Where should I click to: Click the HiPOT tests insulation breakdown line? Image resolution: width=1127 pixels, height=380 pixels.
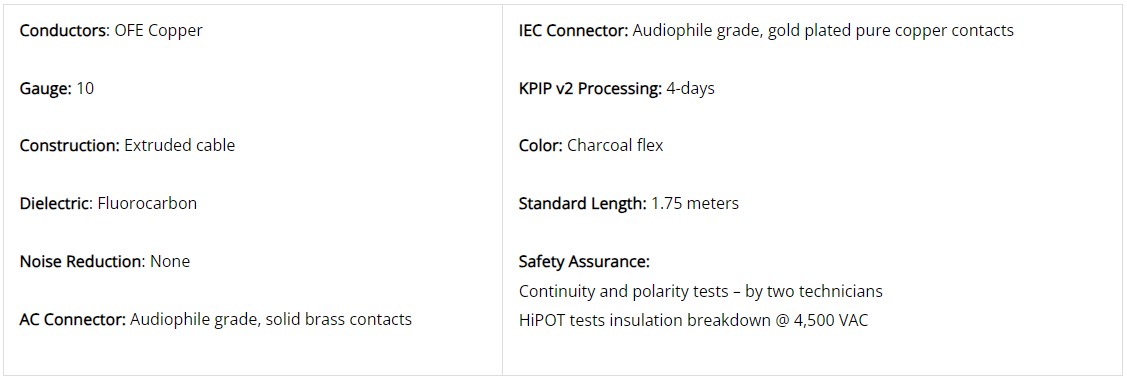click(x=694, y=320)
